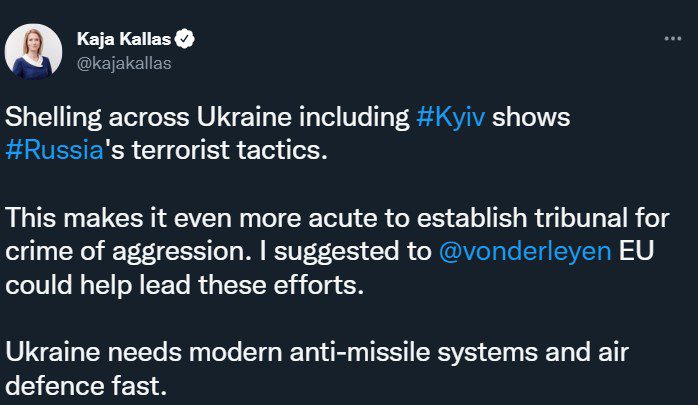
Task: Open the #Kyiv hashtag
Action: 450,117
